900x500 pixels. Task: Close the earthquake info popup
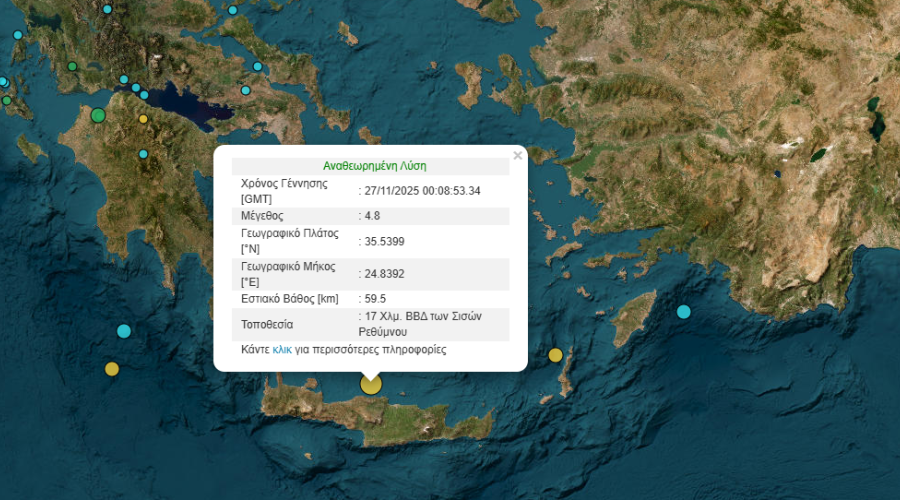tap(517, 156)
